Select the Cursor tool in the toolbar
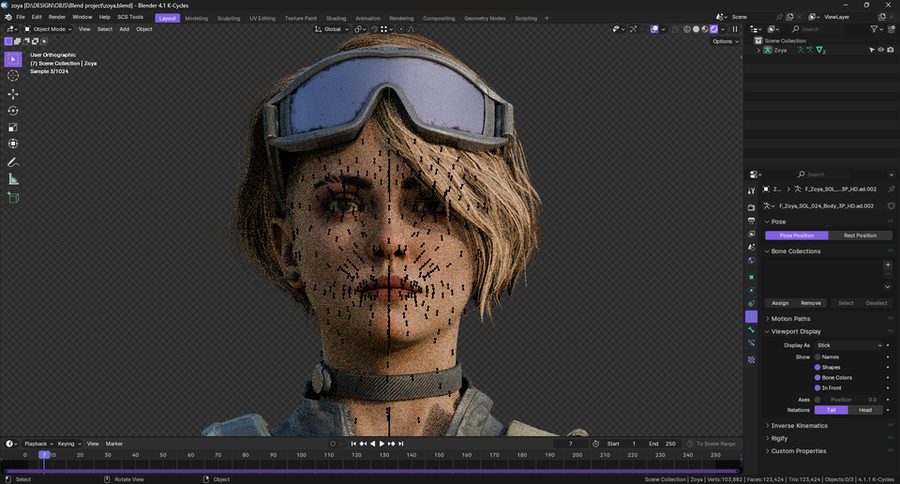This screenshot has height=484, width=900. [x=13, y=76]
